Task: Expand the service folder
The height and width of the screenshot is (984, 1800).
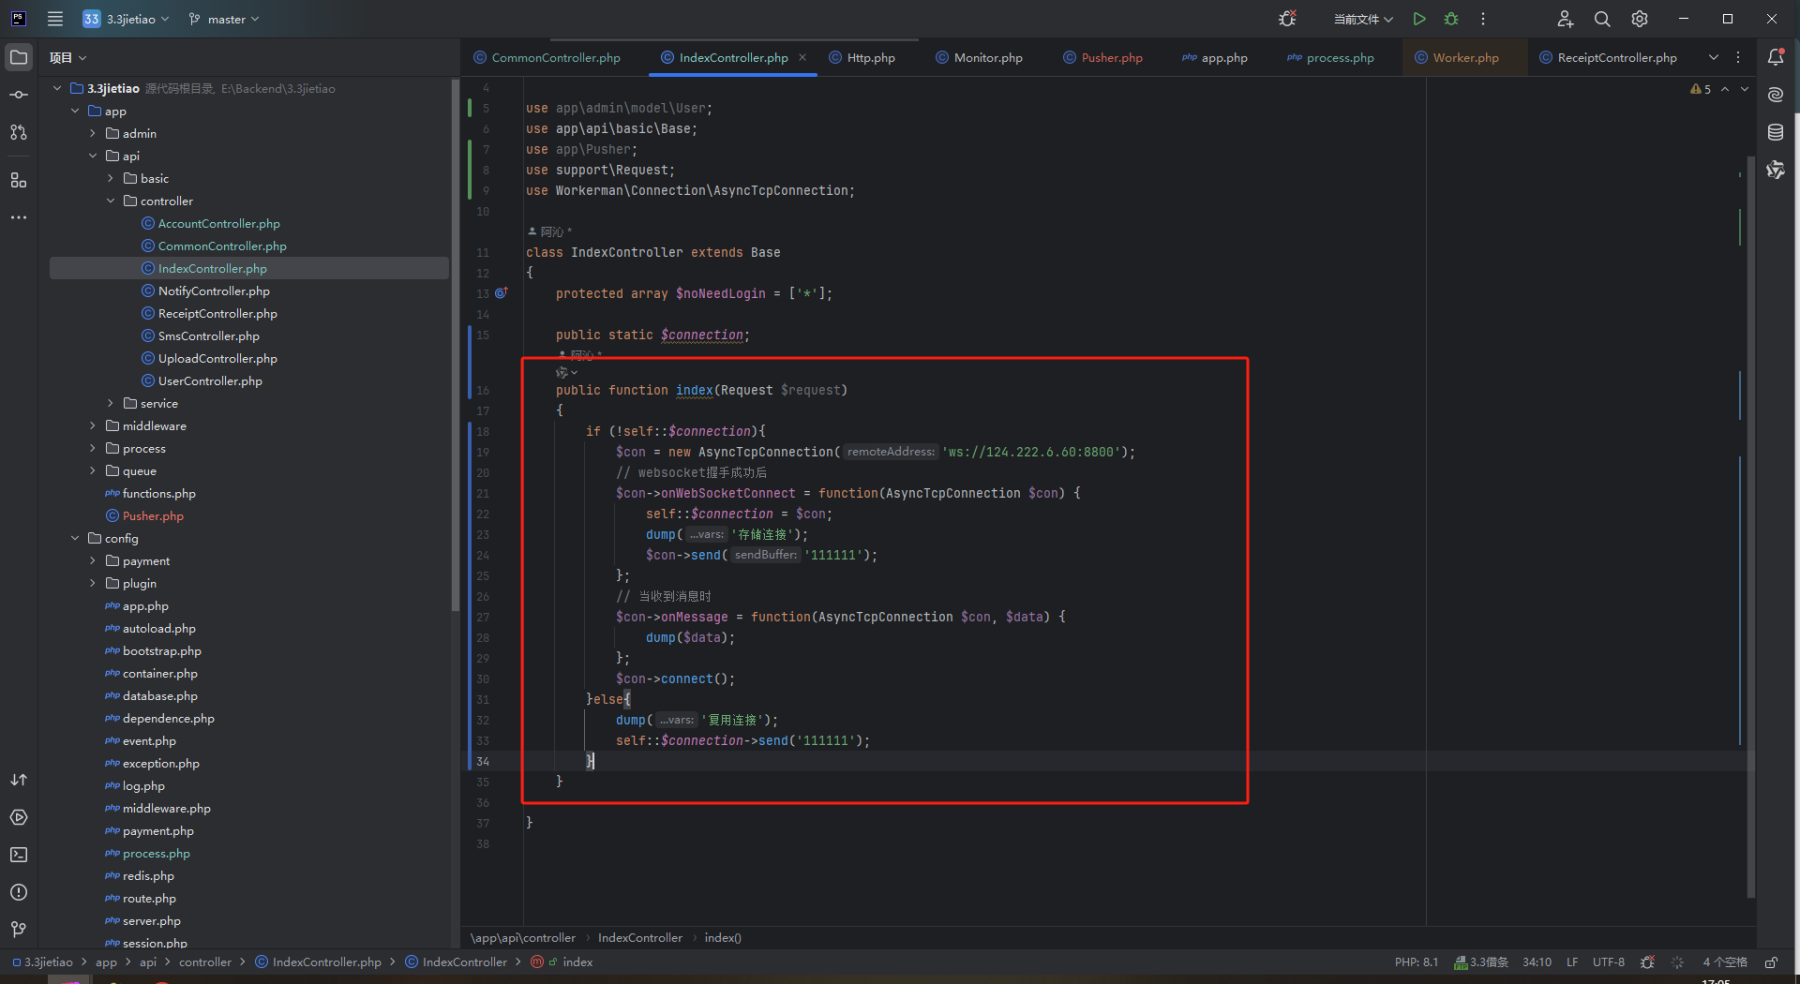Action: pos(111,403)
